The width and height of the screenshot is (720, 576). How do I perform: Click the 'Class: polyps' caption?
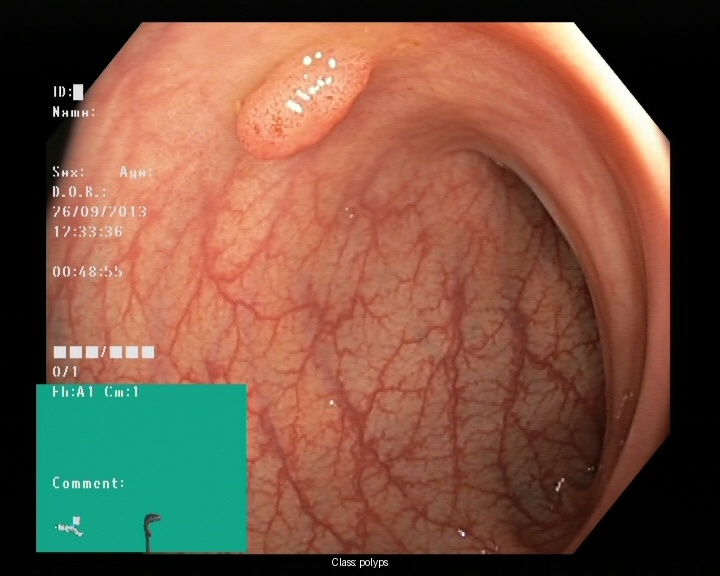point(360,563)
